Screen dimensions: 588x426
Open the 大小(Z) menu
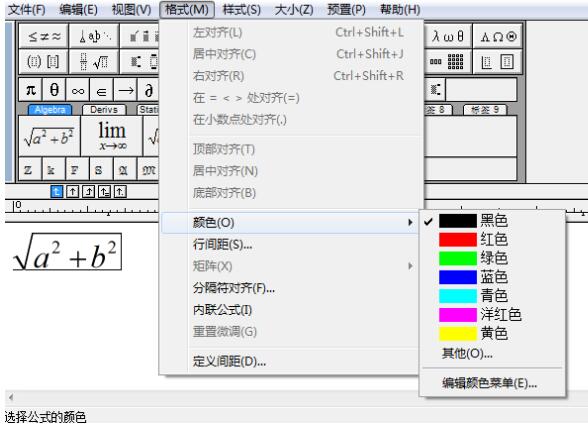point(294,9)
